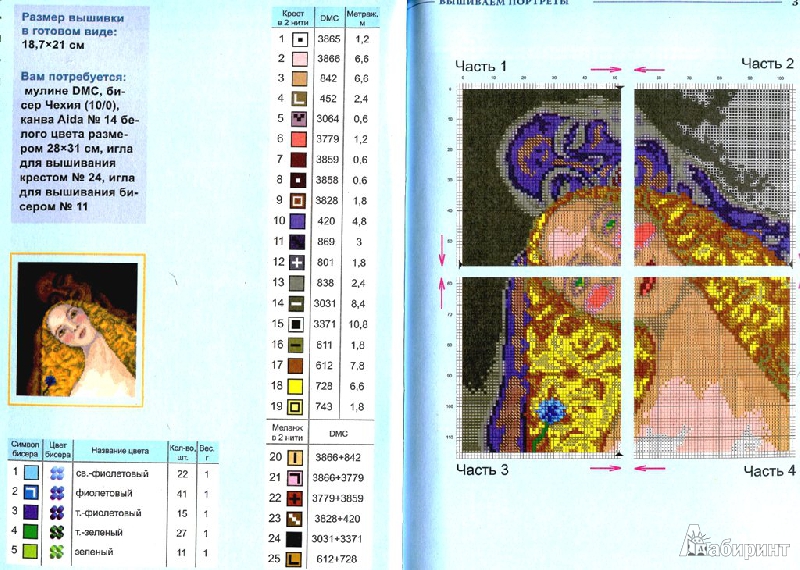Click the bead icon beside фиолетовый
Viewport: 800px width, 570px height.
point(57,493)
